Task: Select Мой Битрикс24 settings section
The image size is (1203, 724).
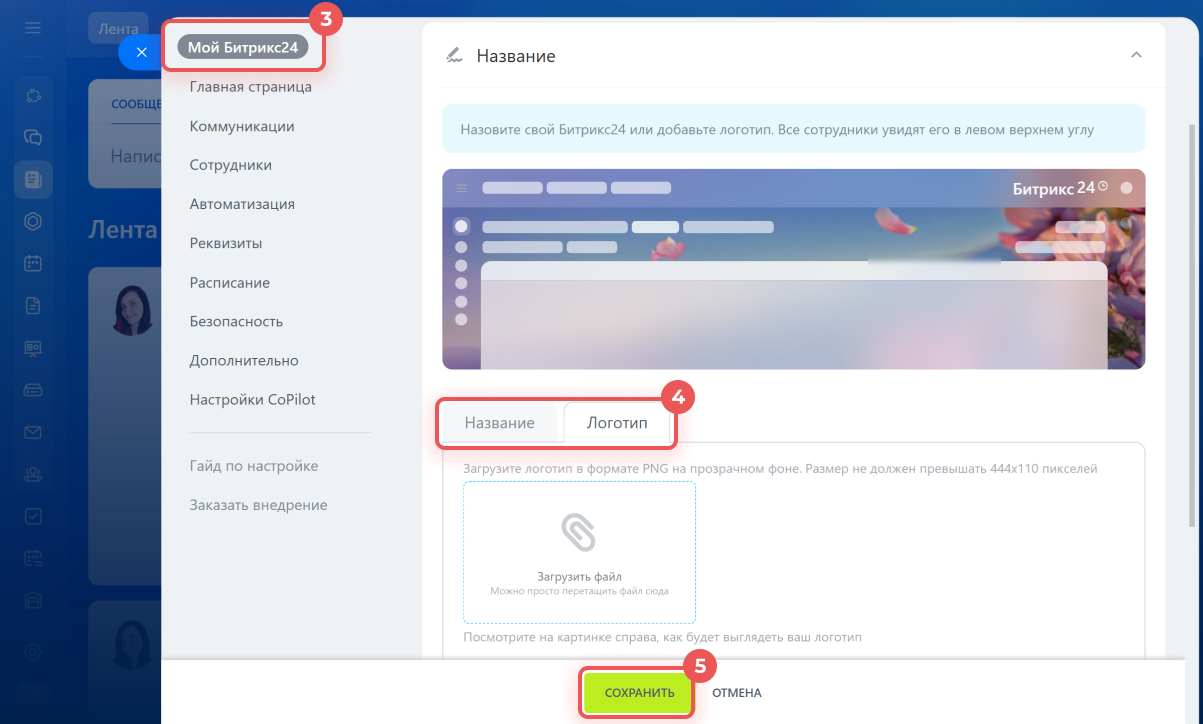Action: pos(243,46)
